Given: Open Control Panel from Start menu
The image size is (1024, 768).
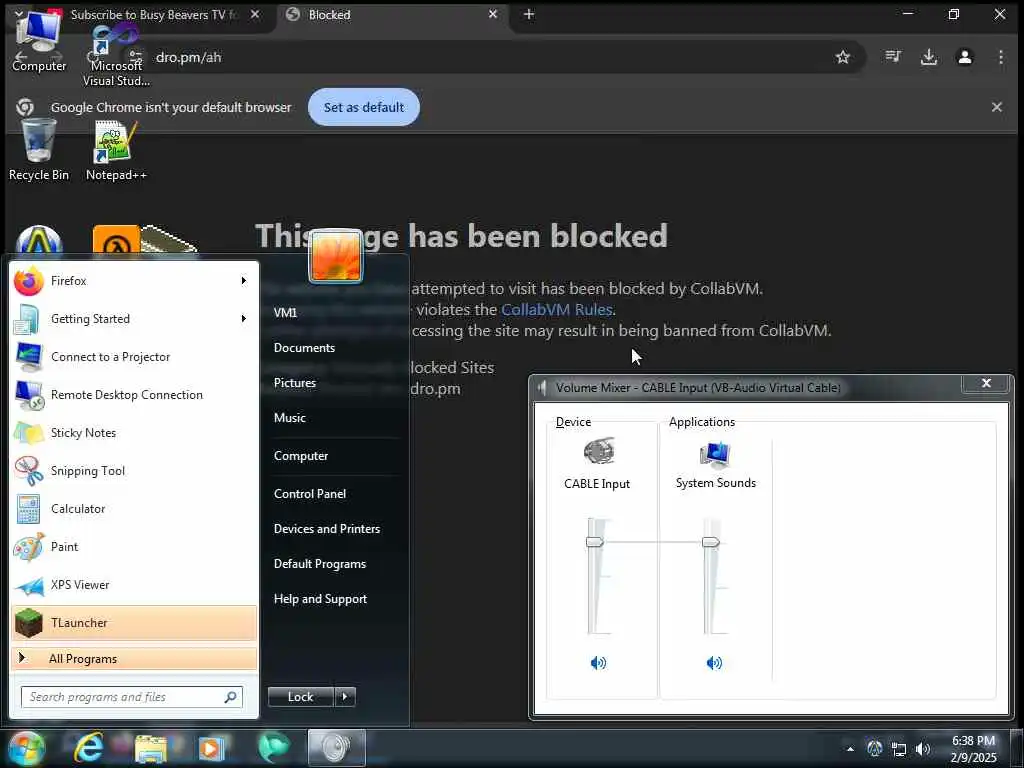Looking at the screenshot, I should click(310, 494).
